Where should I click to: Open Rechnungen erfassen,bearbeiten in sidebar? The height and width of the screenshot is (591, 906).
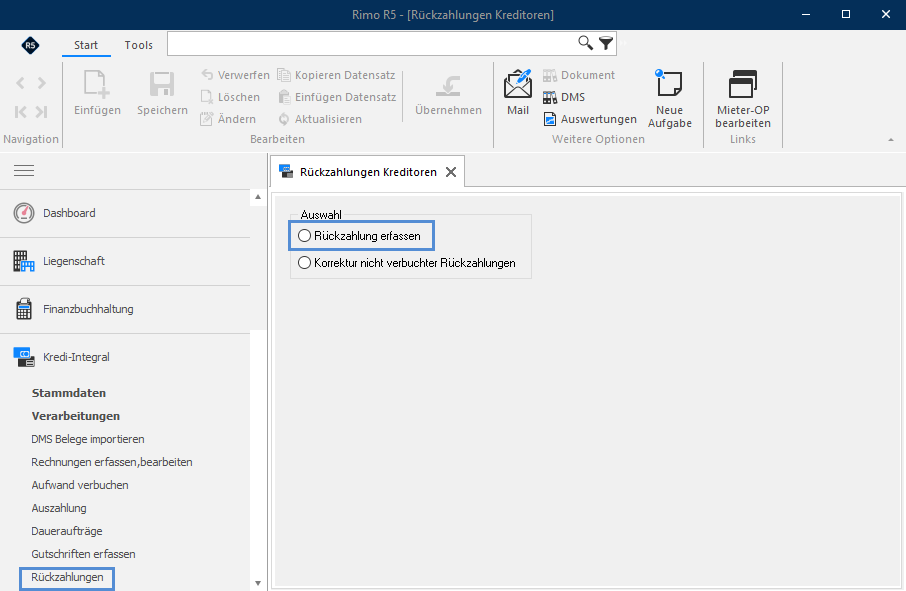click(x=112, y=462)
